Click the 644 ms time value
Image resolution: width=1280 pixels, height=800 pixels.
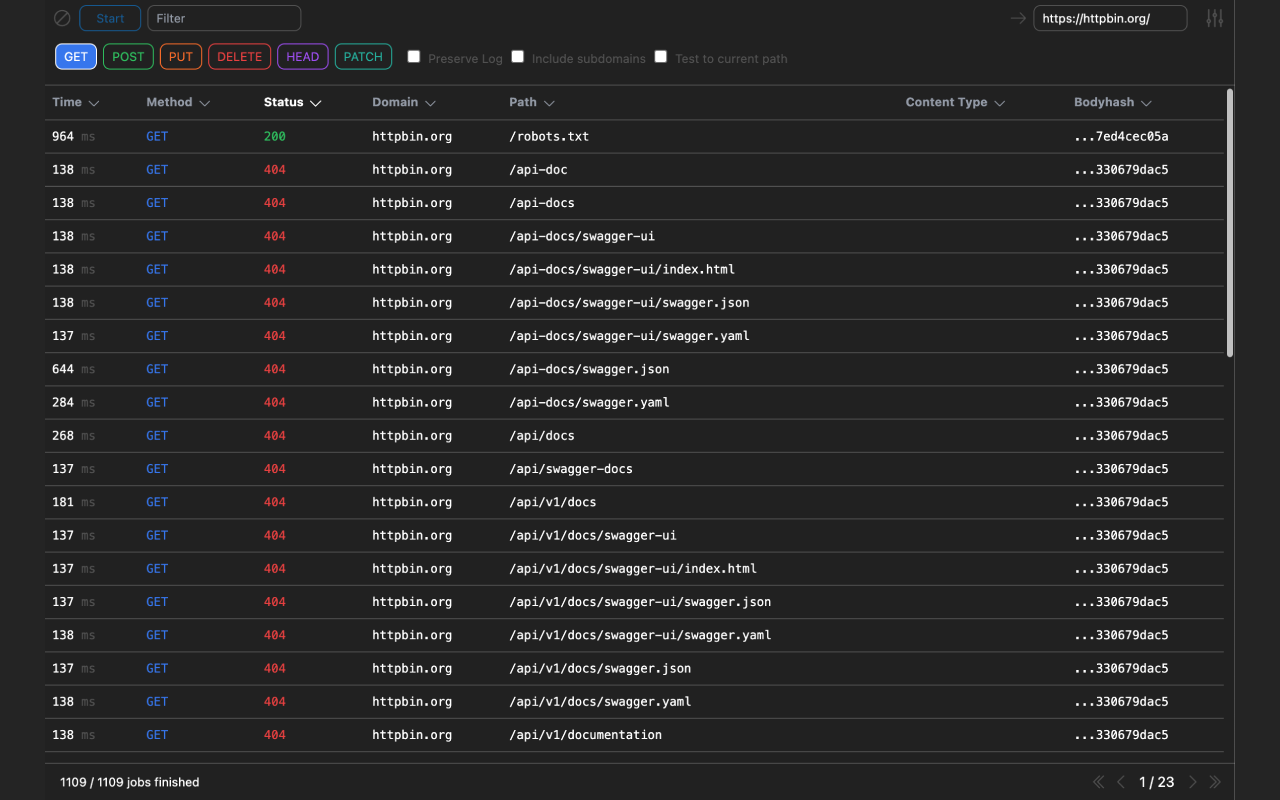tap(74, 369)
